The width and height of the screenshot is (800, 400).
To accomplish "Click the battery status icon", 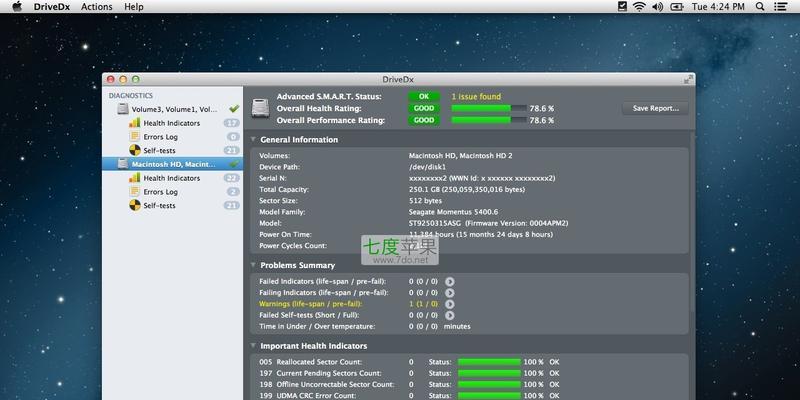I will tap(677, 7).
